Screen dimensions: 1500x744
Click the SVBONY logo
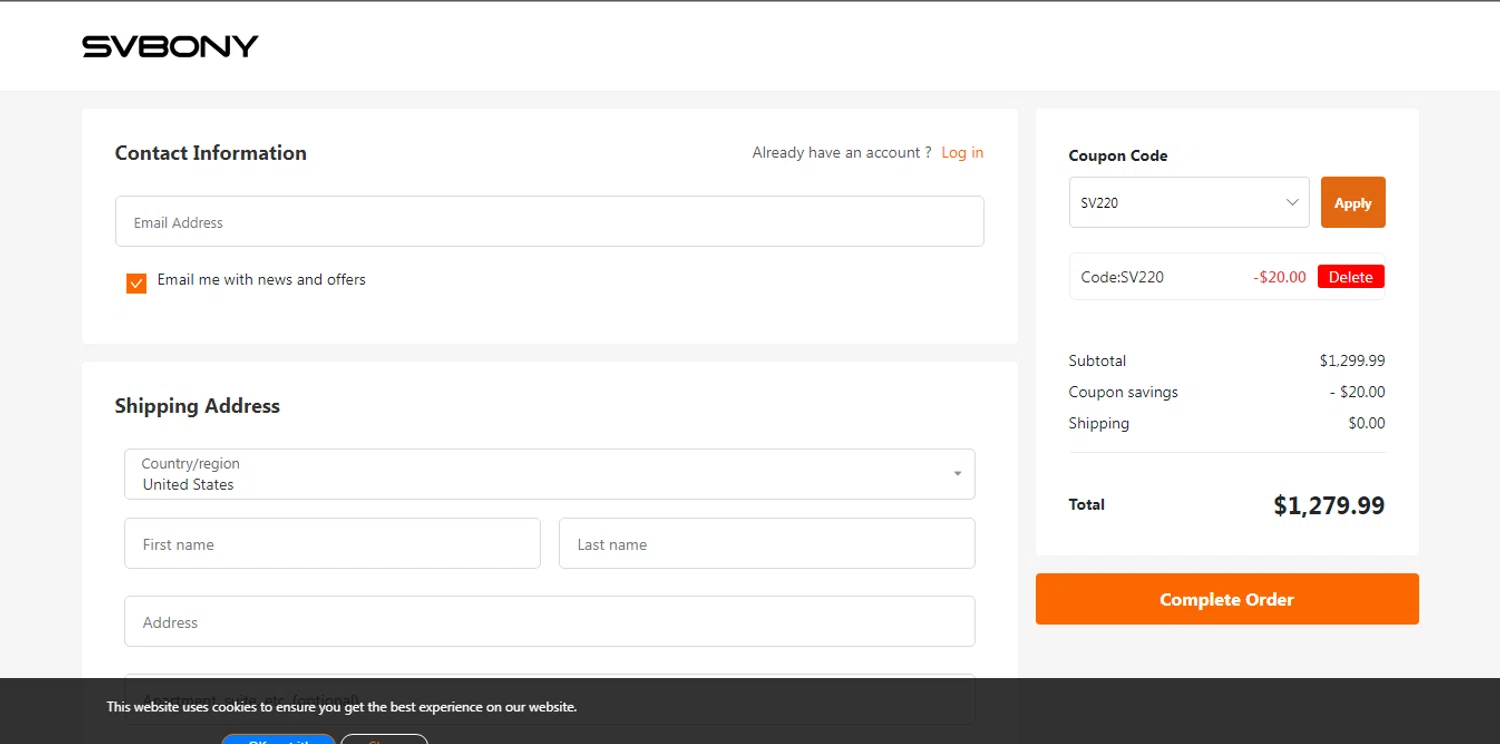[x=170, y=46]
